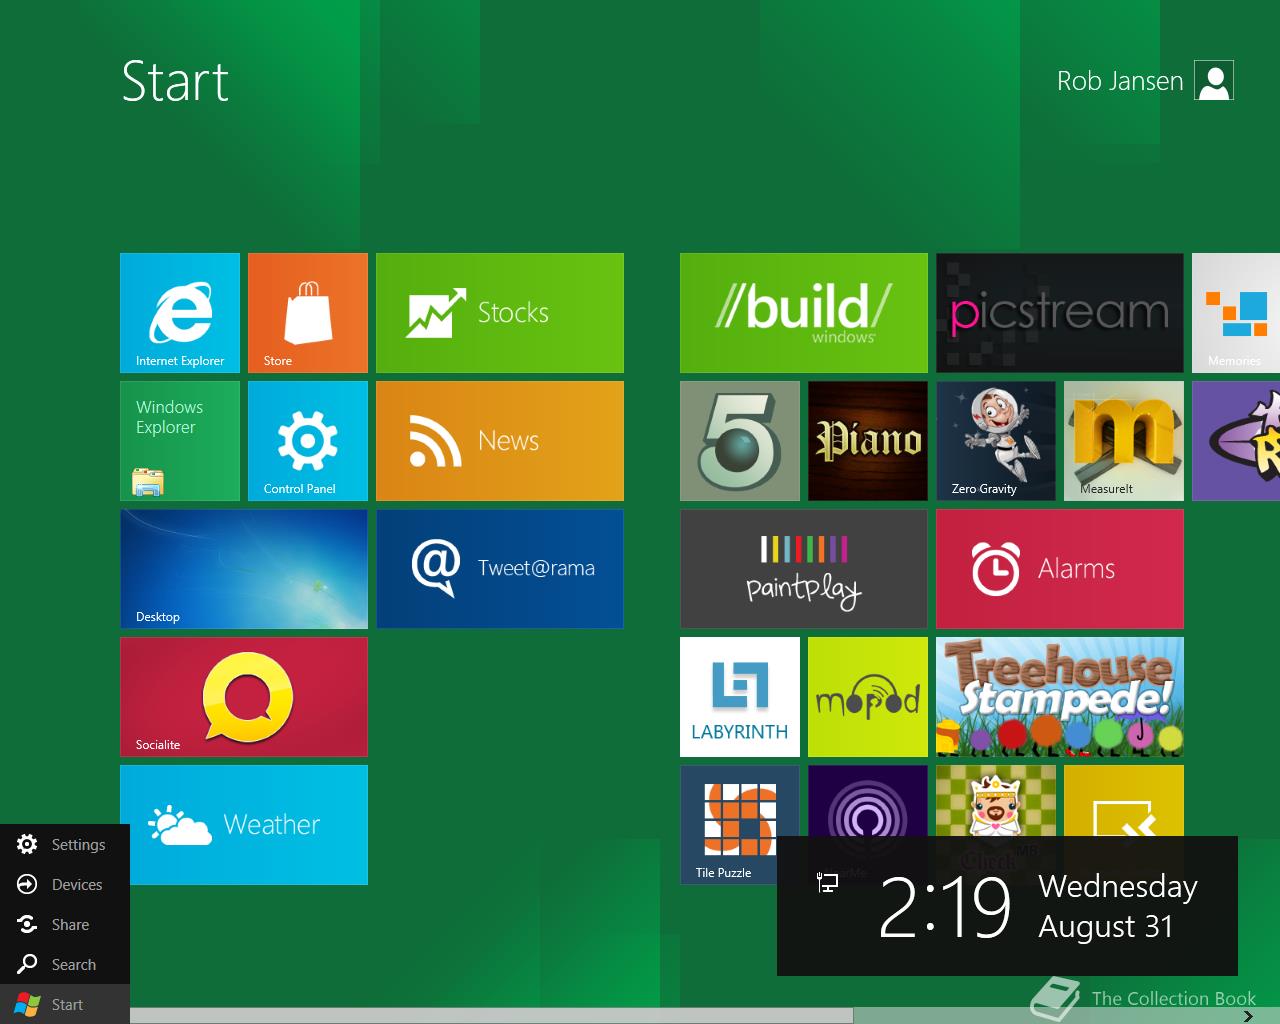Launch the Piano tile
This screenshot has width=1280, height=1024.
(868, 441)
